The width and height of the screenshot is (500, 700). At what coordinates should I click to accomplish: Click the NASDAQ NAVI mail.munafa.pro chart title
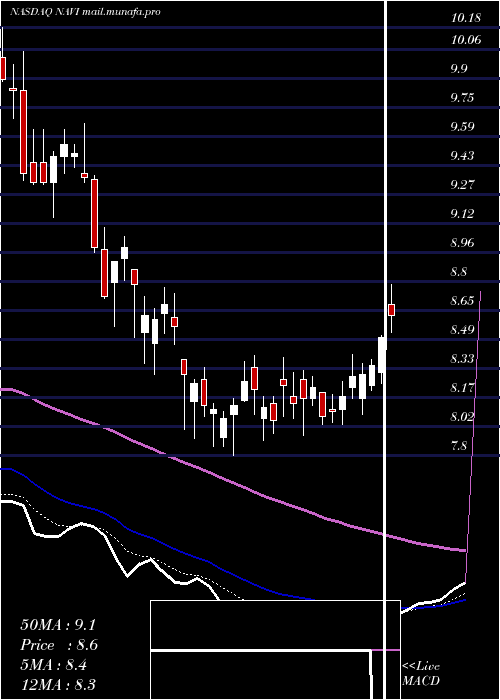85,12
